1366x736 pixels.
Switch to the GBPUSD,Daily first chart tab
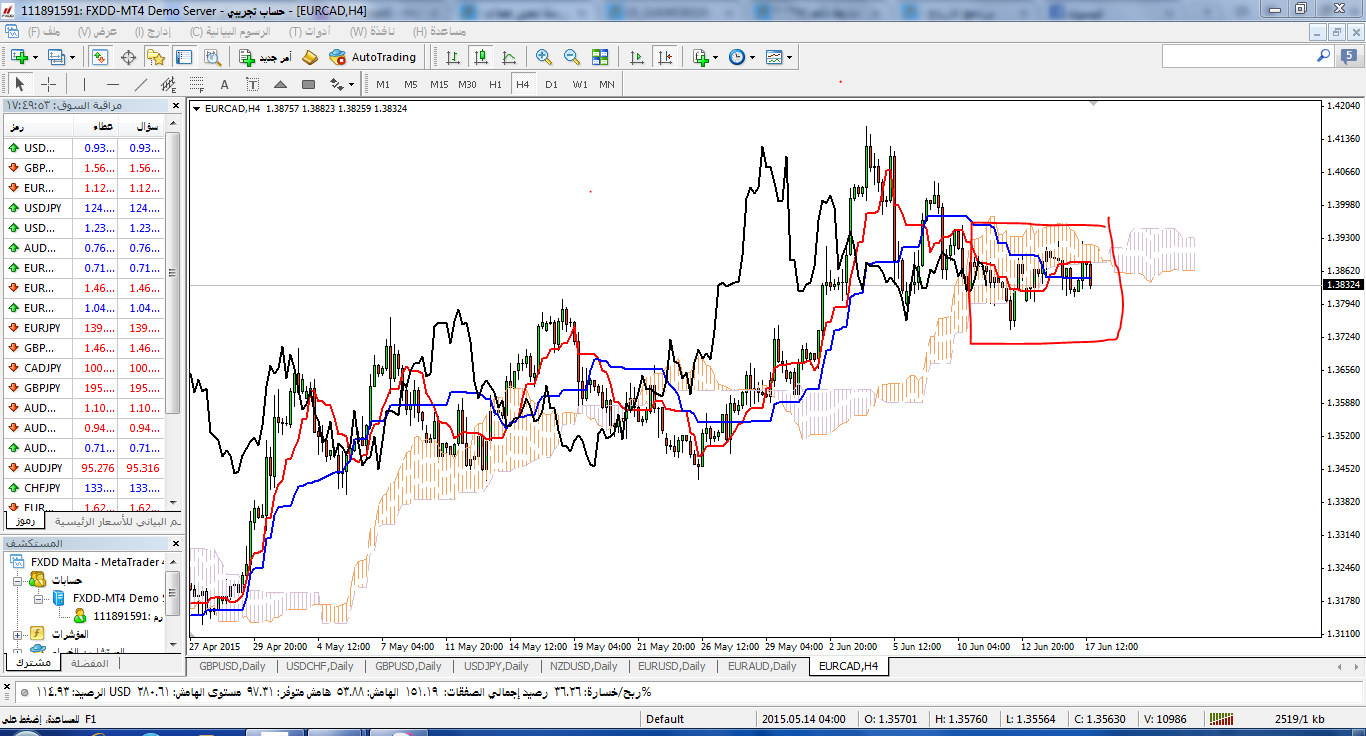[233, 666]
